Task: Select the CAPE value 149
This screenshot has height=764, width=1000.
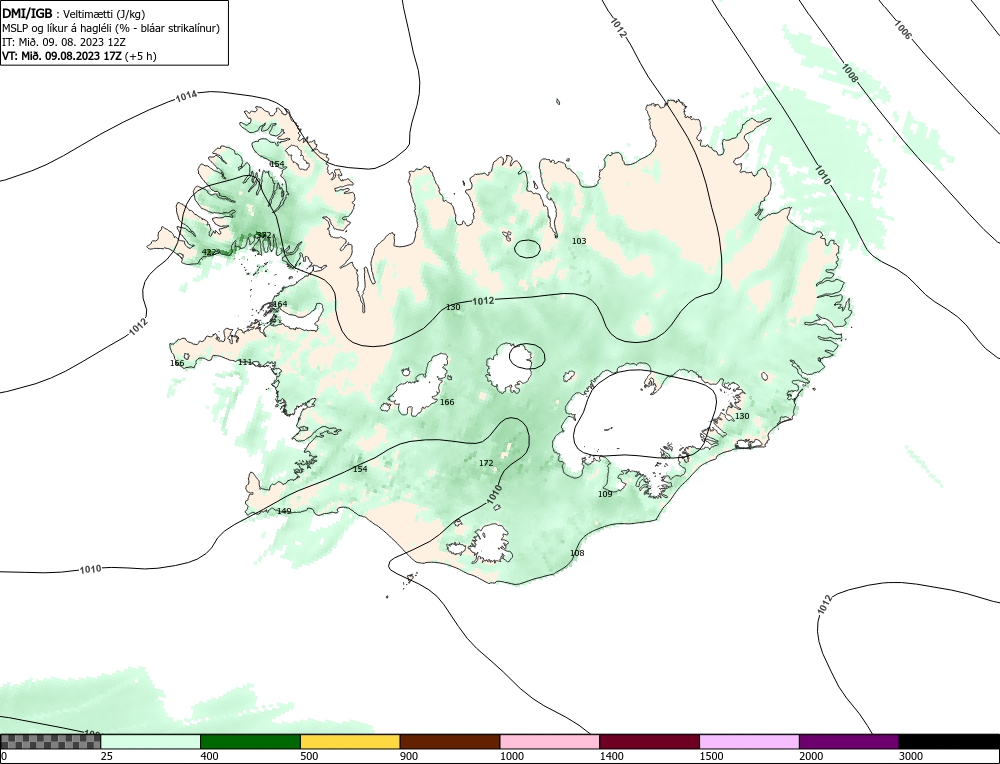Action: (x=284, y=511)
